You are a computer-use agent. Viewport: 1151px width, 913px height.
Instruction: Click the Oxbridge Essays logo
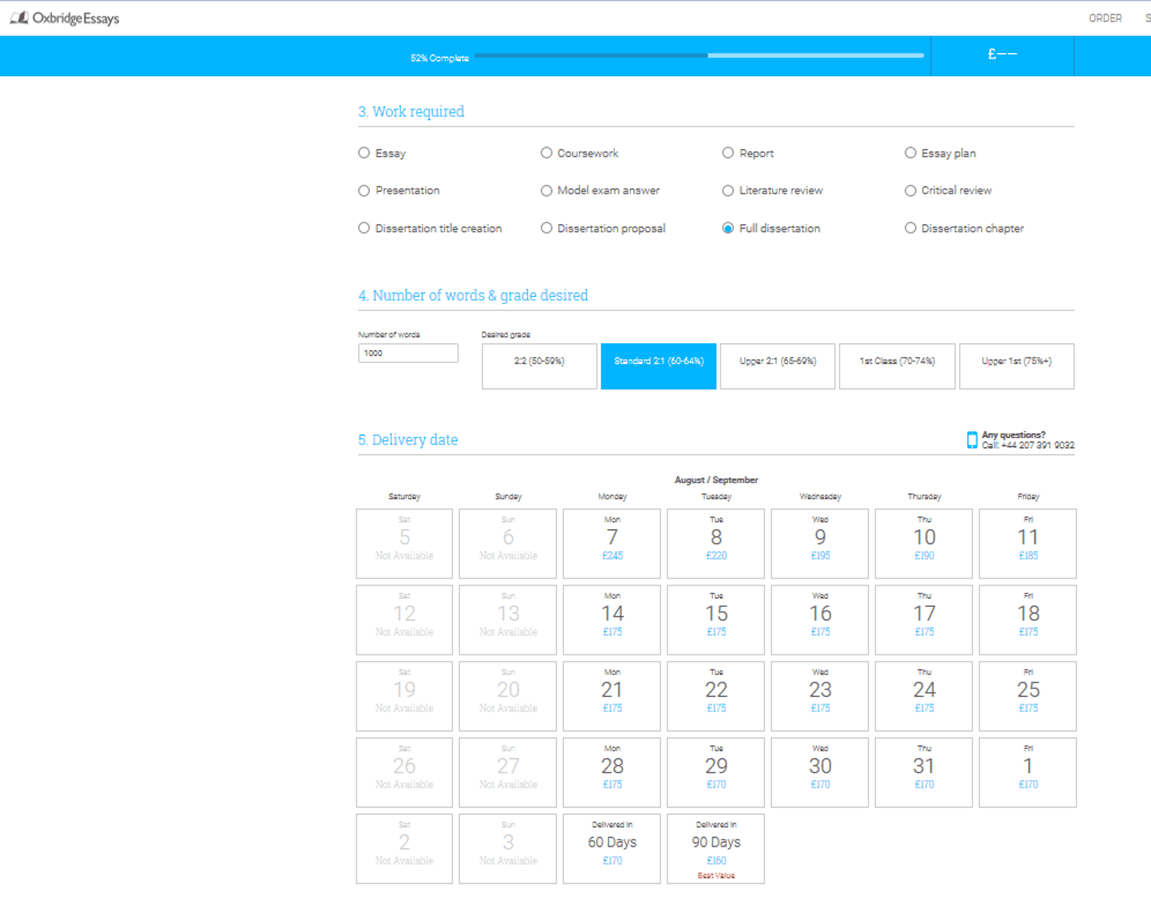pyautogui.click(x=65, y=18)
